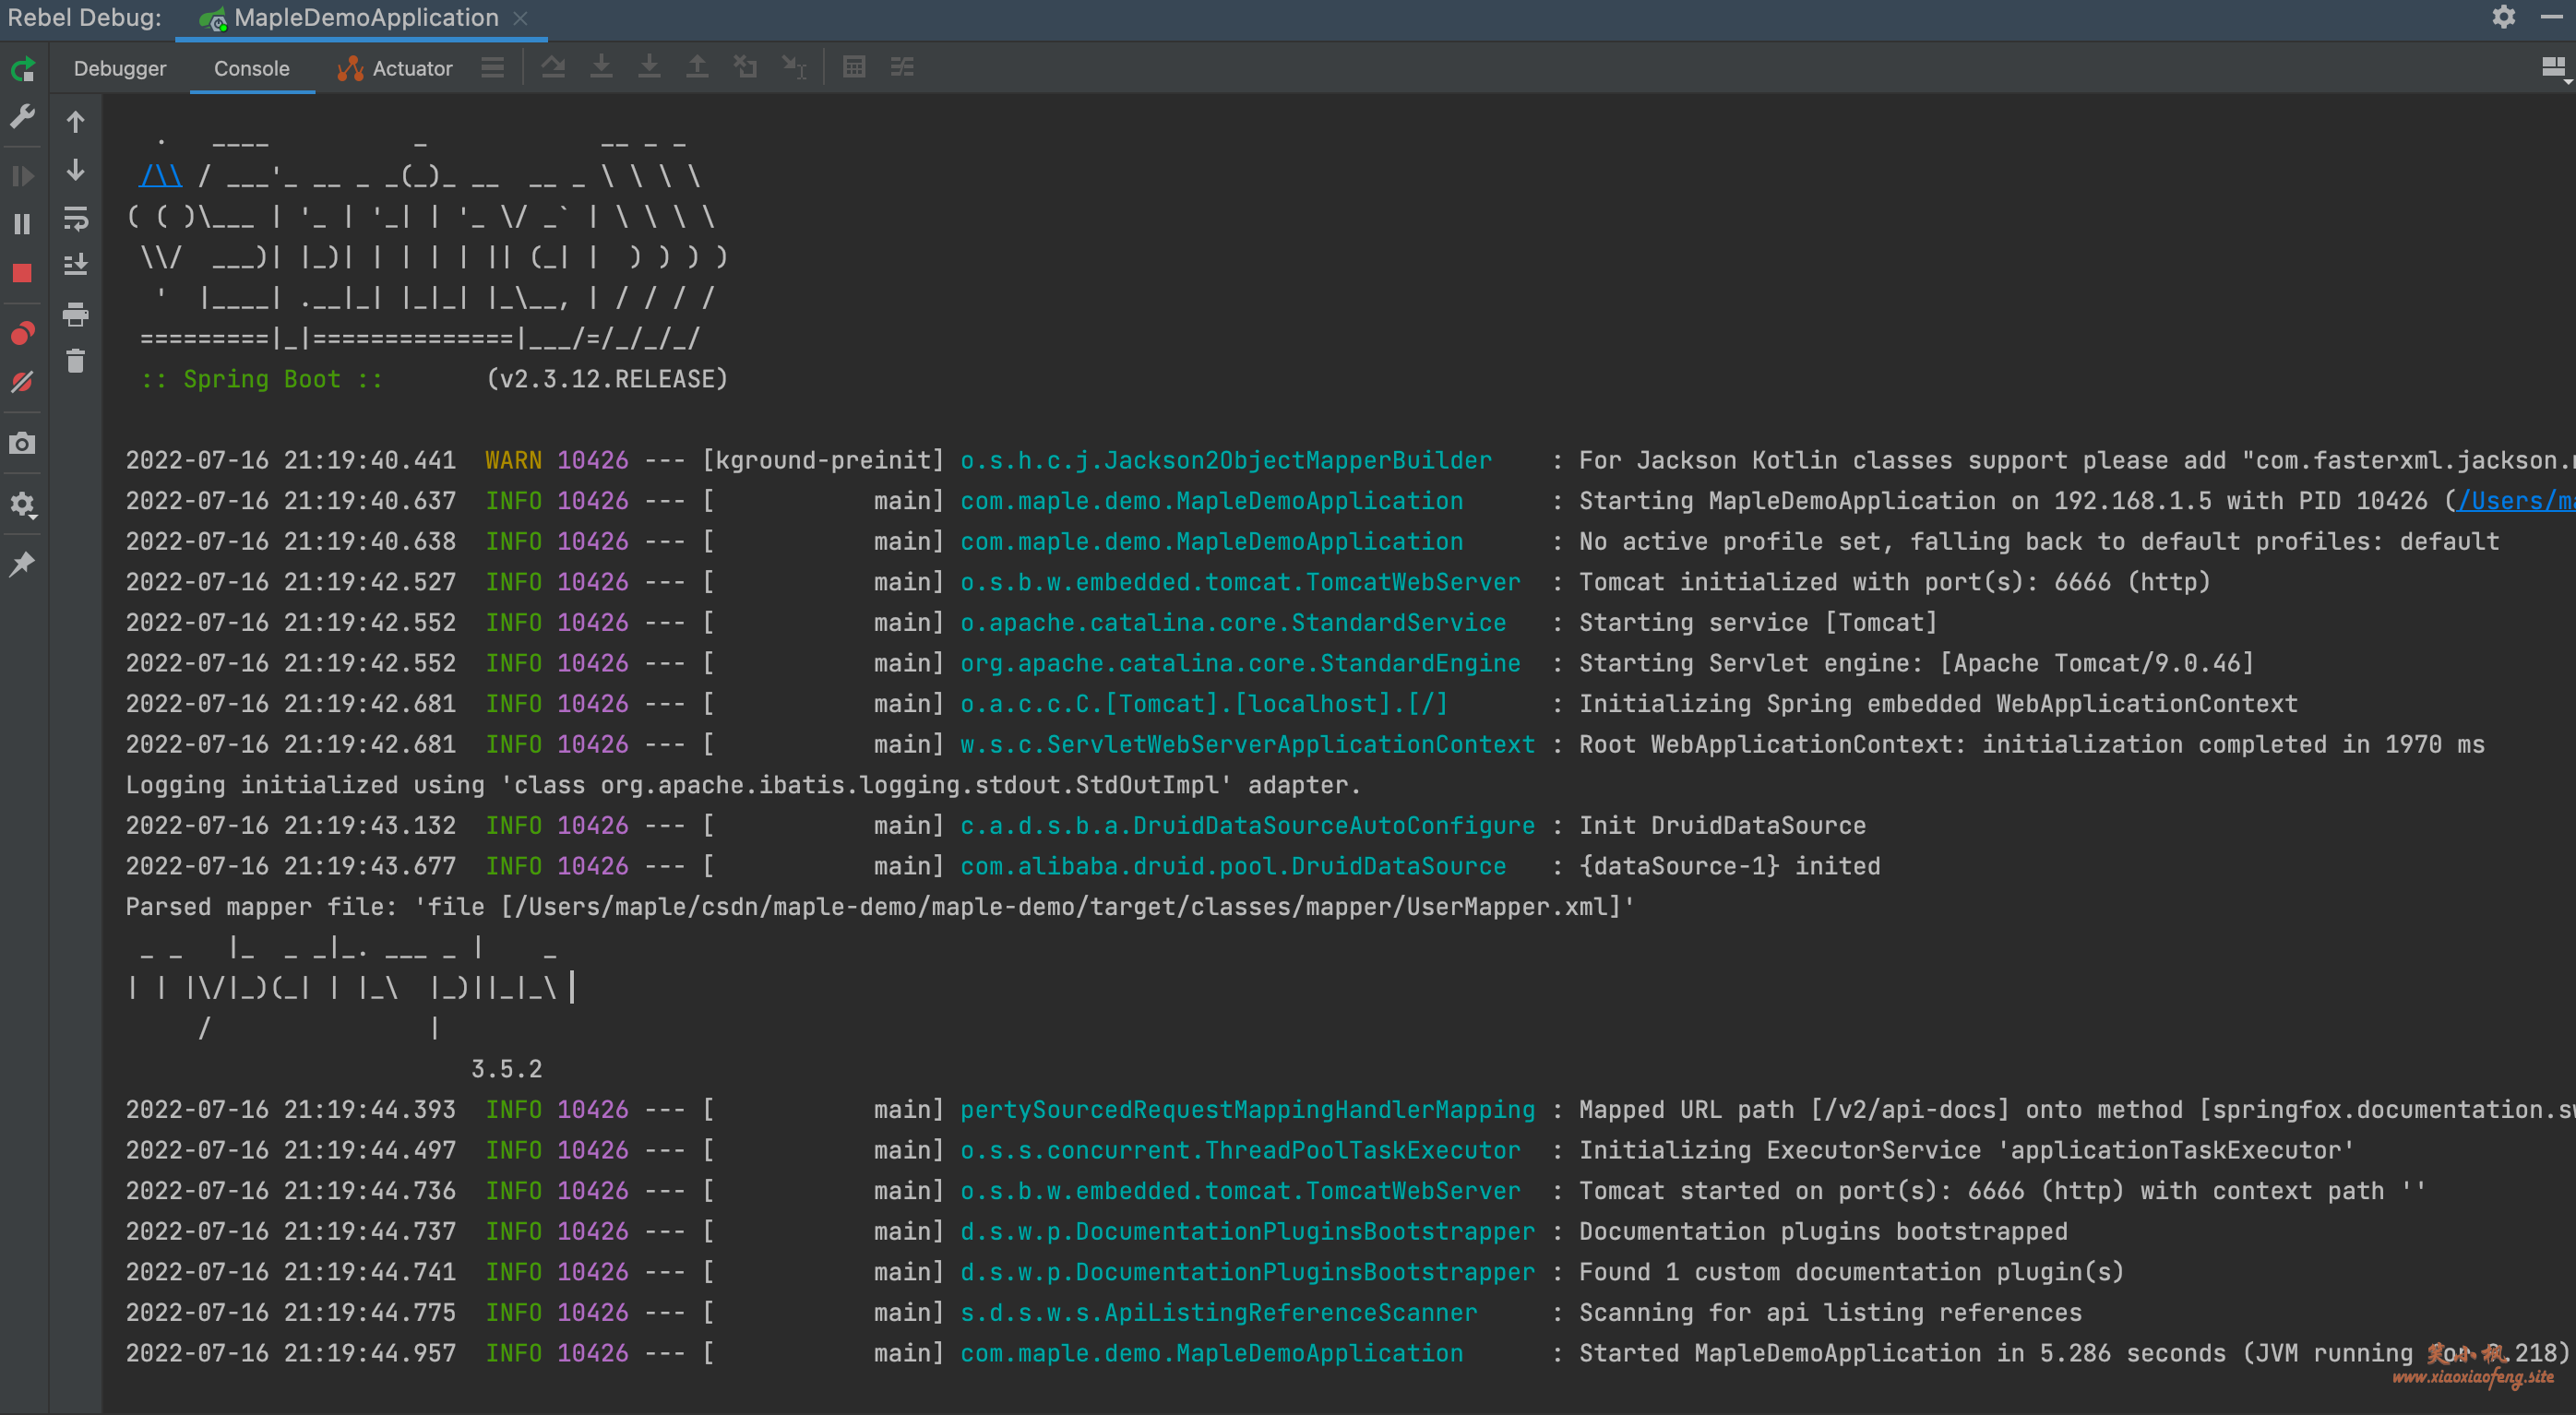The image size is (2576, 1415).
Task: Take a thread dump with the camera icon
Action: (22, 443)
